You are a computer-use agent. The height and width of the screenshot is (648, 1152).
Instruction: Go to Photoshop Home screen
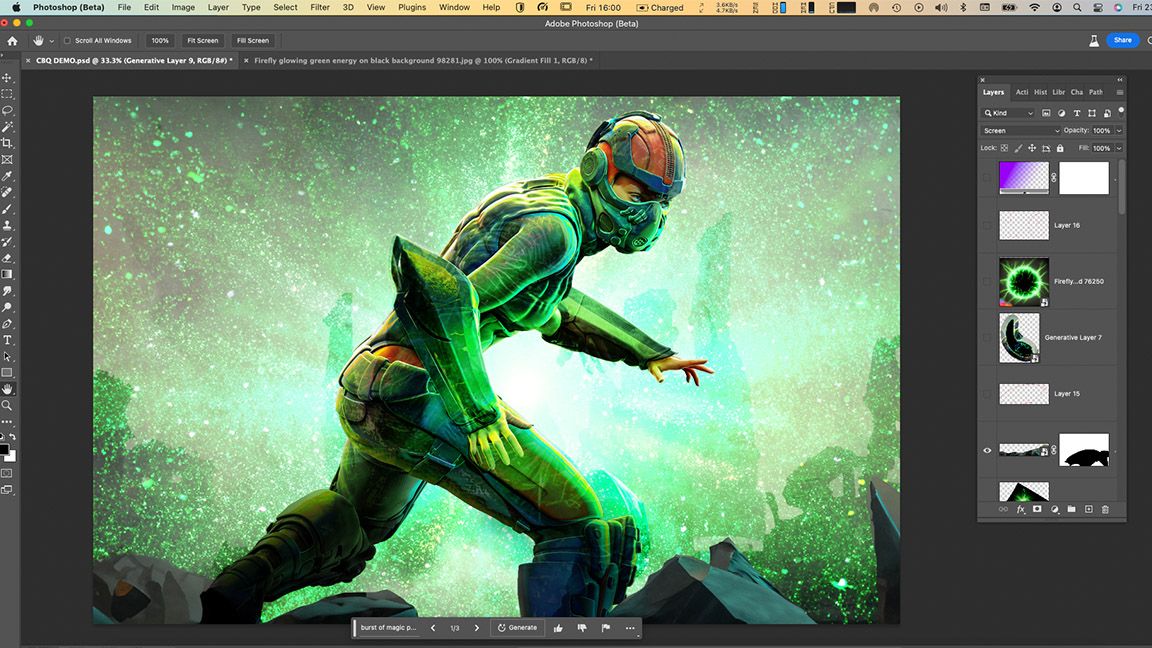pos(12,41)
